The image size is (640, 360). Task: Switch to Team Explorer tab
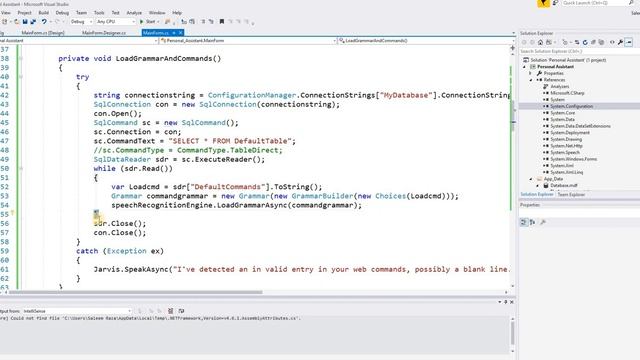pyautogui.click(x=571, y=195)
